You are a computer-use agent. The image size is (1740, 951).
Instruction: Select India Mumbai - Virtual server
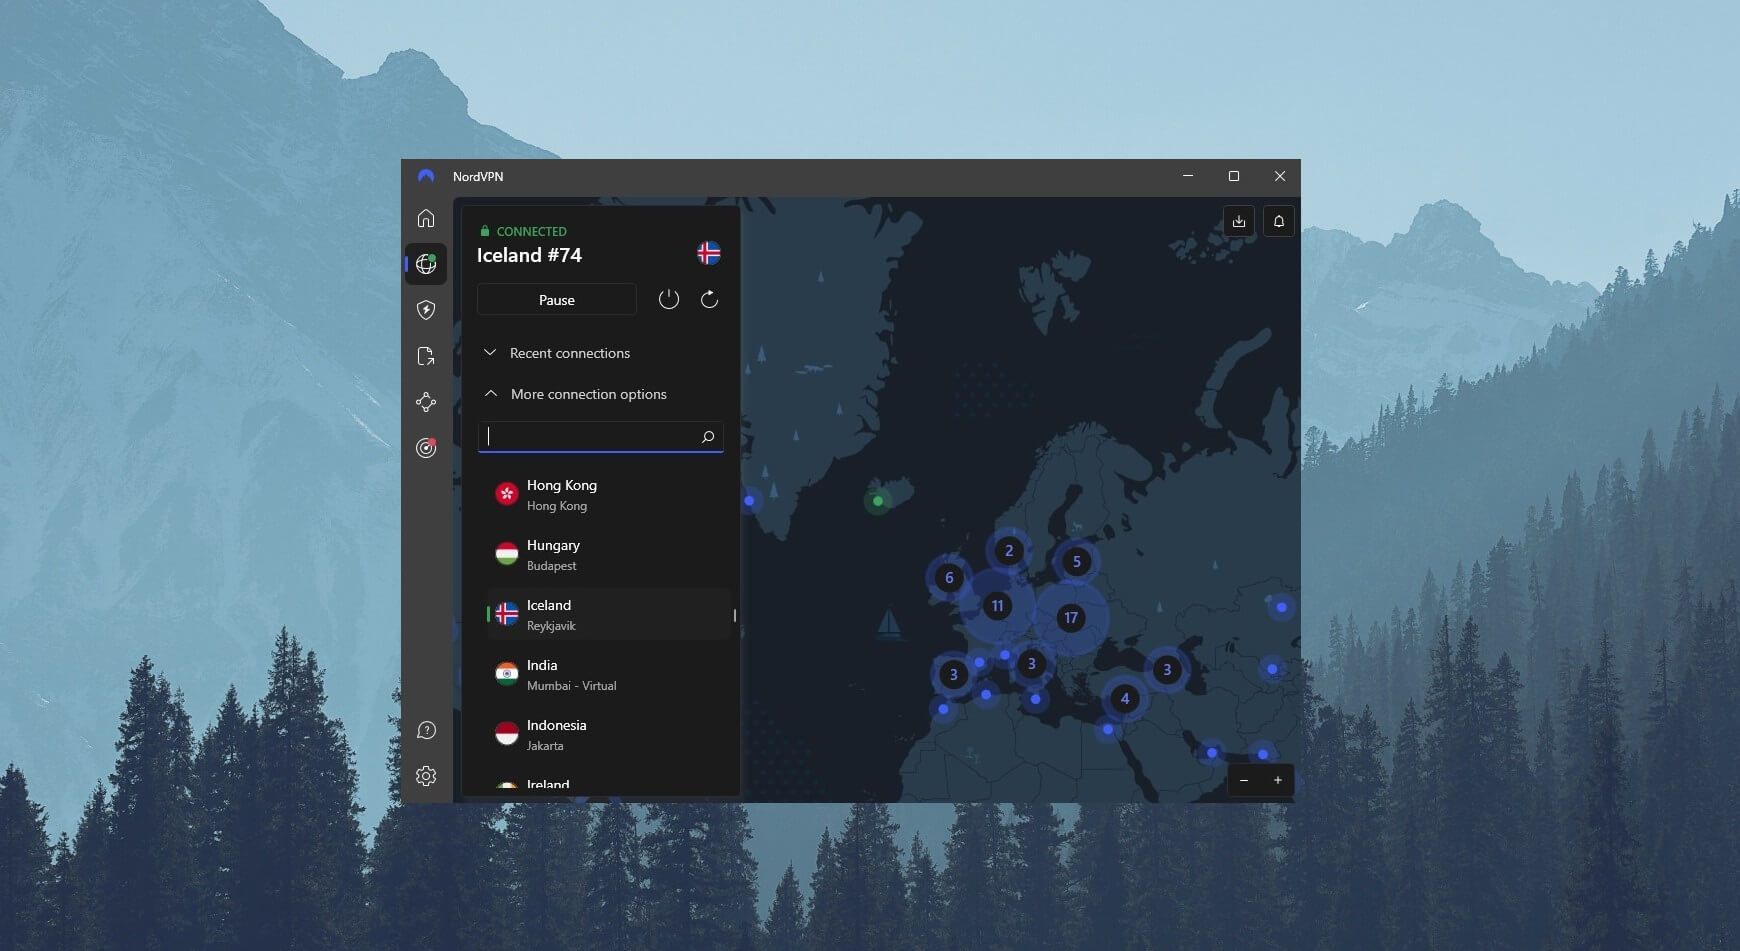click(608, 675)
